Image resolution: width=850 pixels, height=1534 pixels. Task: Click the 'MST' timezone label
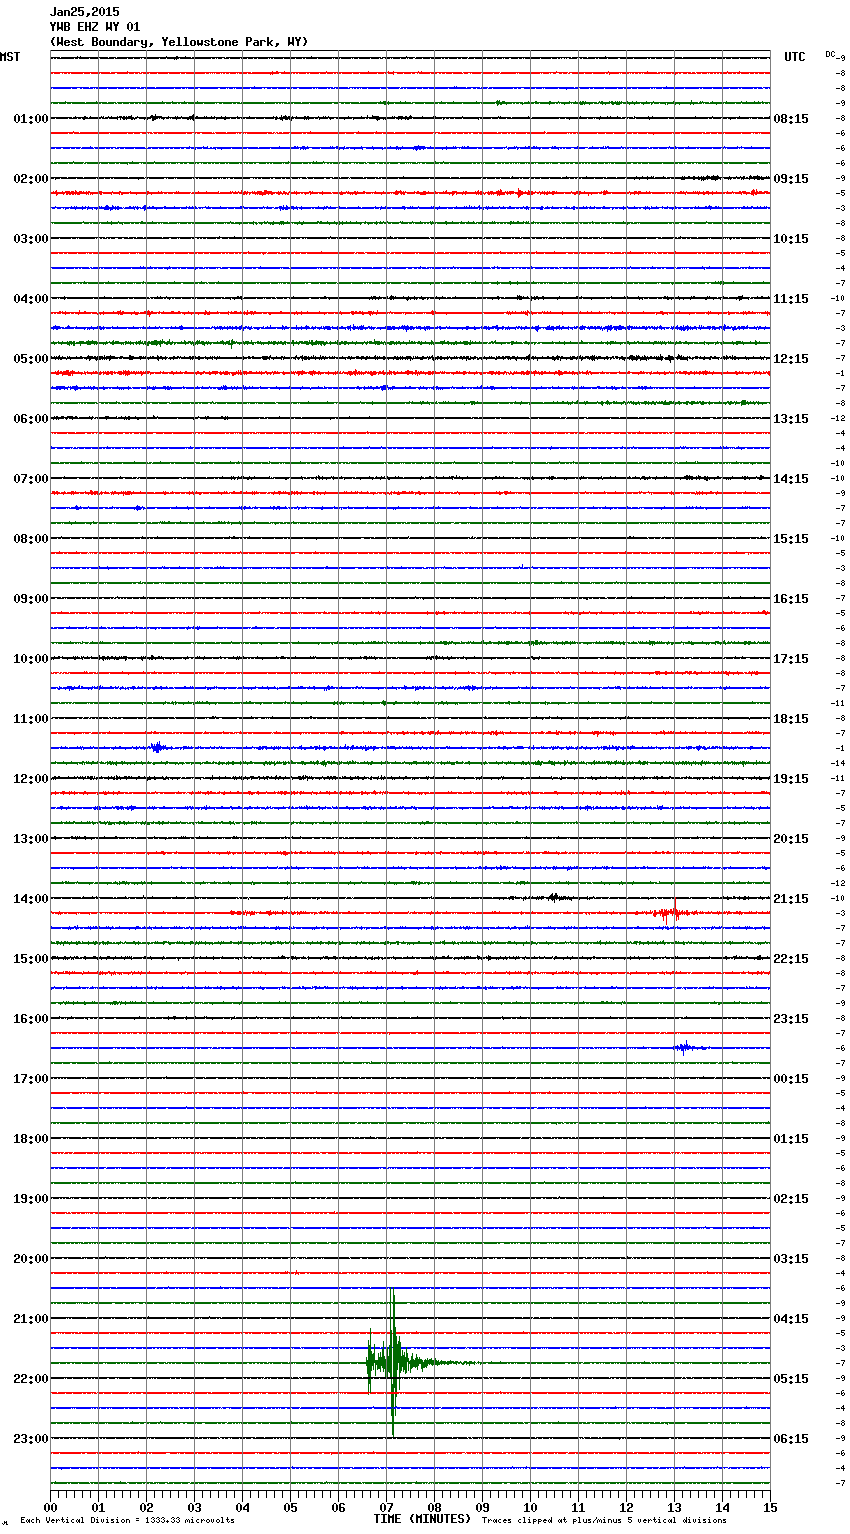coord(10,57)
